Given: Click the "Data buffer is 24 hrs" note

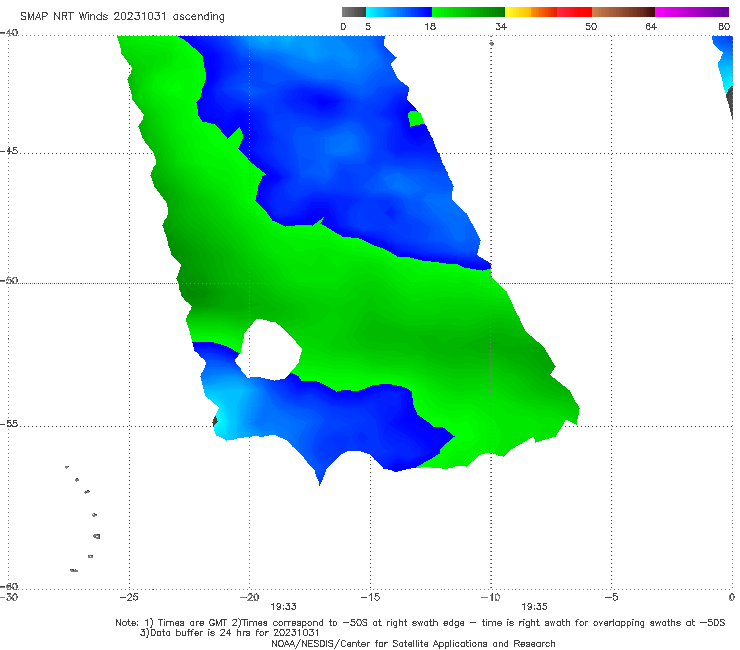Looking at the screenshot, I should 229,633.
